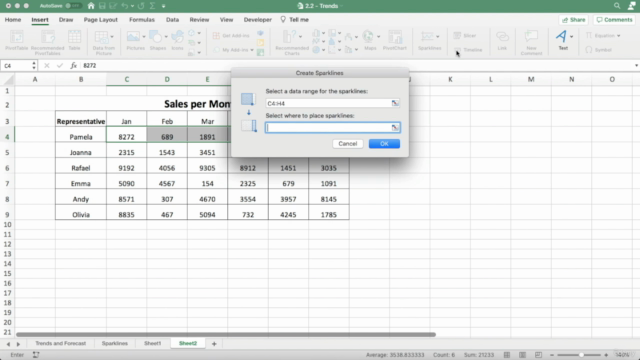Switch to the Sparklines sheet tab
640x360 pixels.
tap(115, 343)
